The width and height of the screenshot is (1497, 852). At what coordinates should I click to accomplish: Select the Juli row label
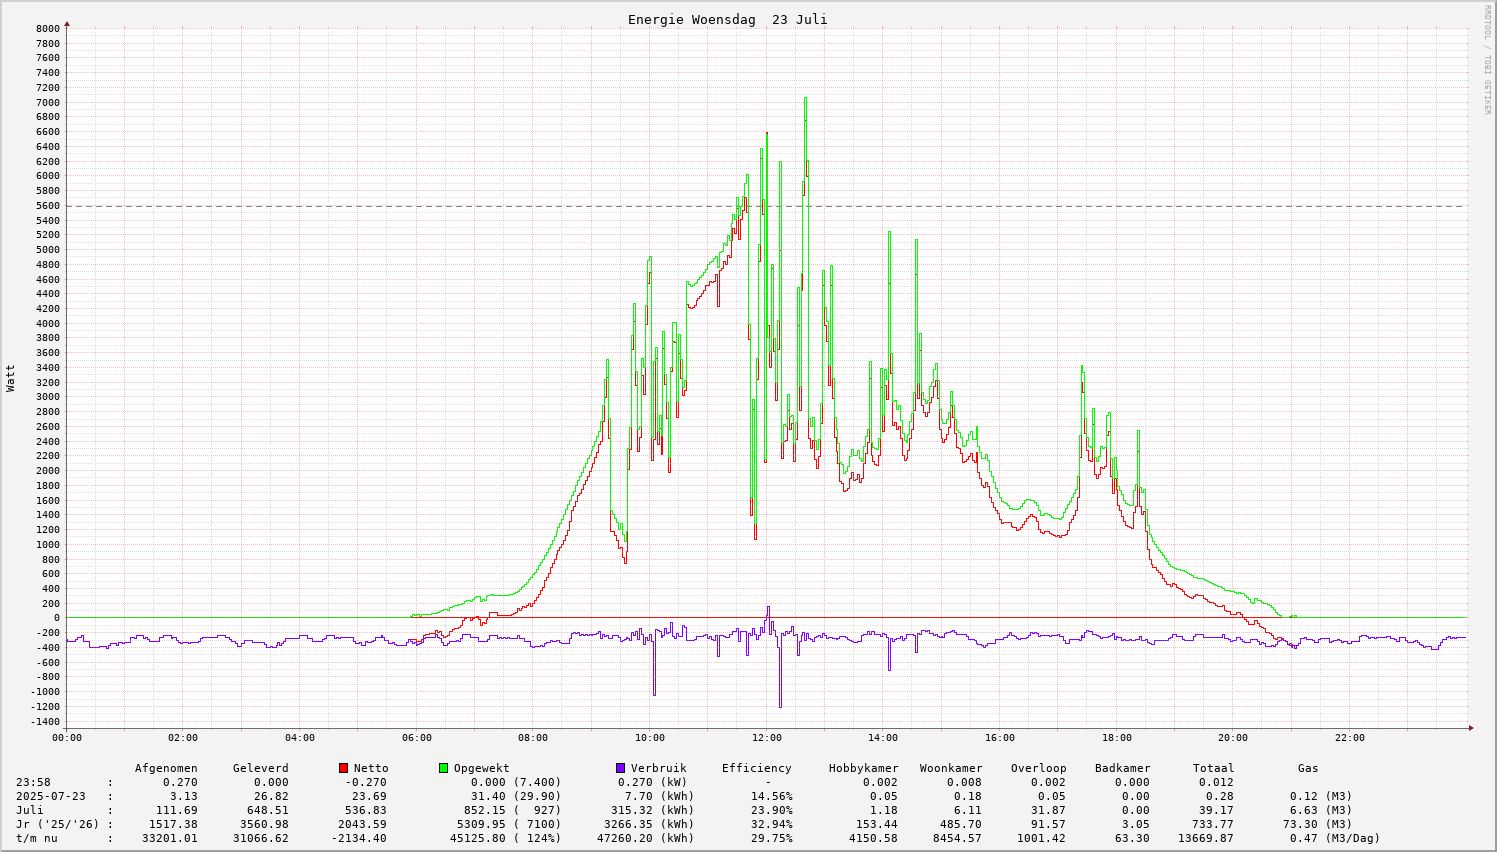tap(30, 810)
